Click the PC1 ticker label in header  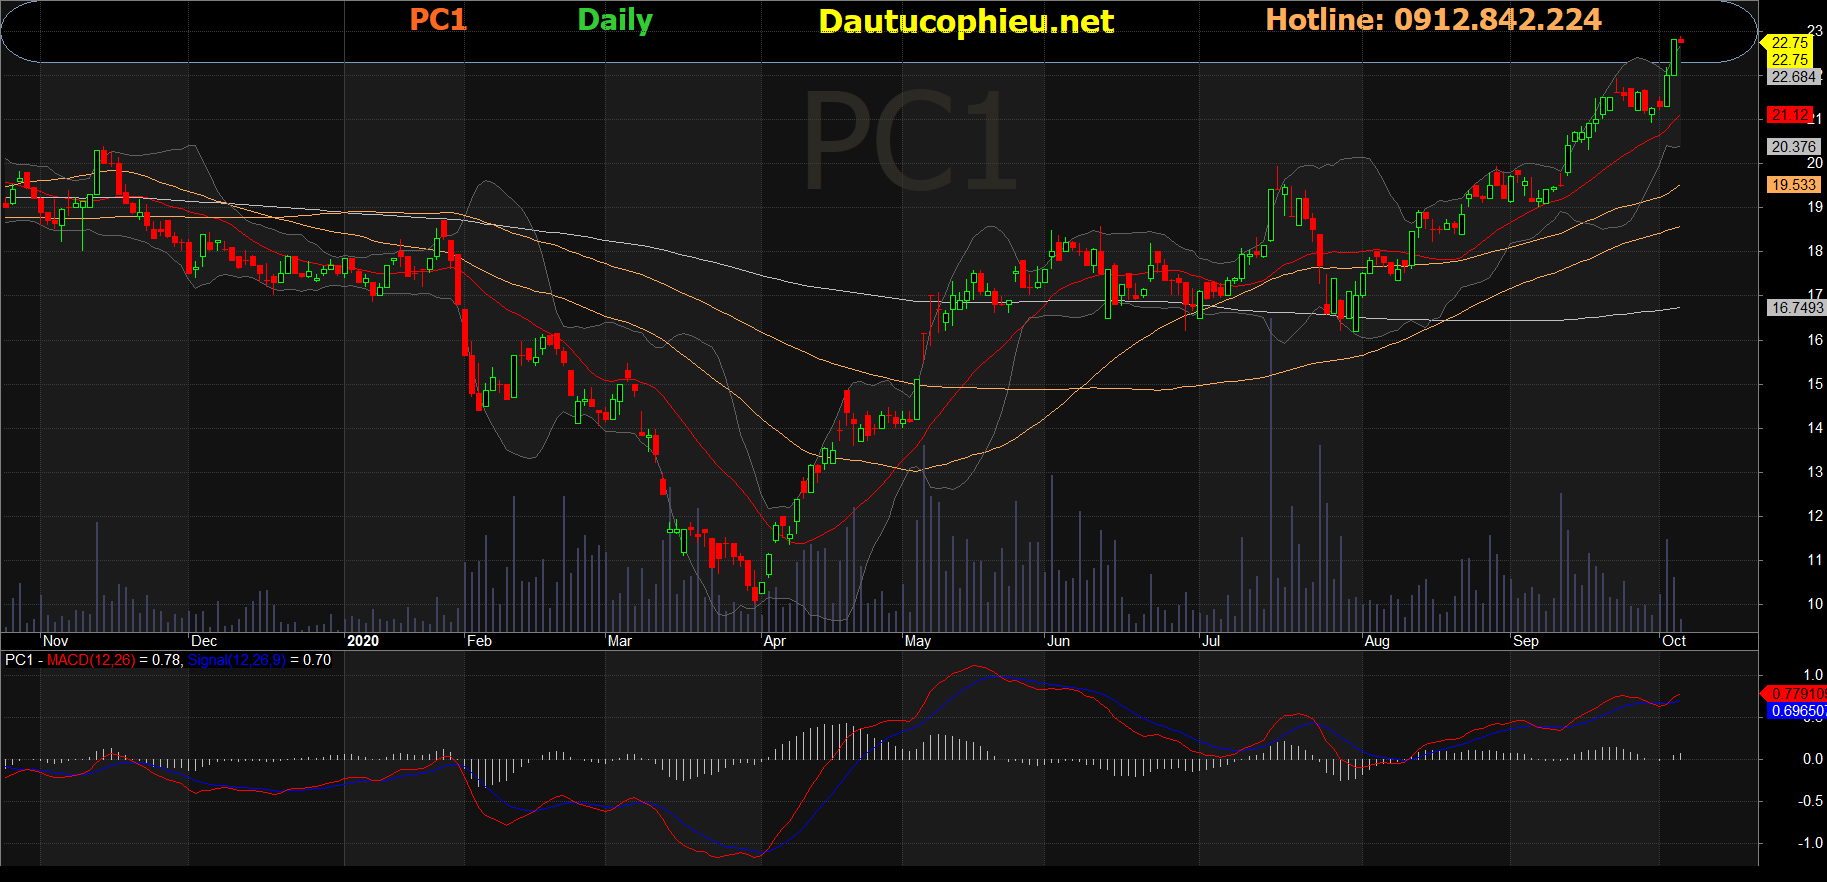click(x=438, y=20)
